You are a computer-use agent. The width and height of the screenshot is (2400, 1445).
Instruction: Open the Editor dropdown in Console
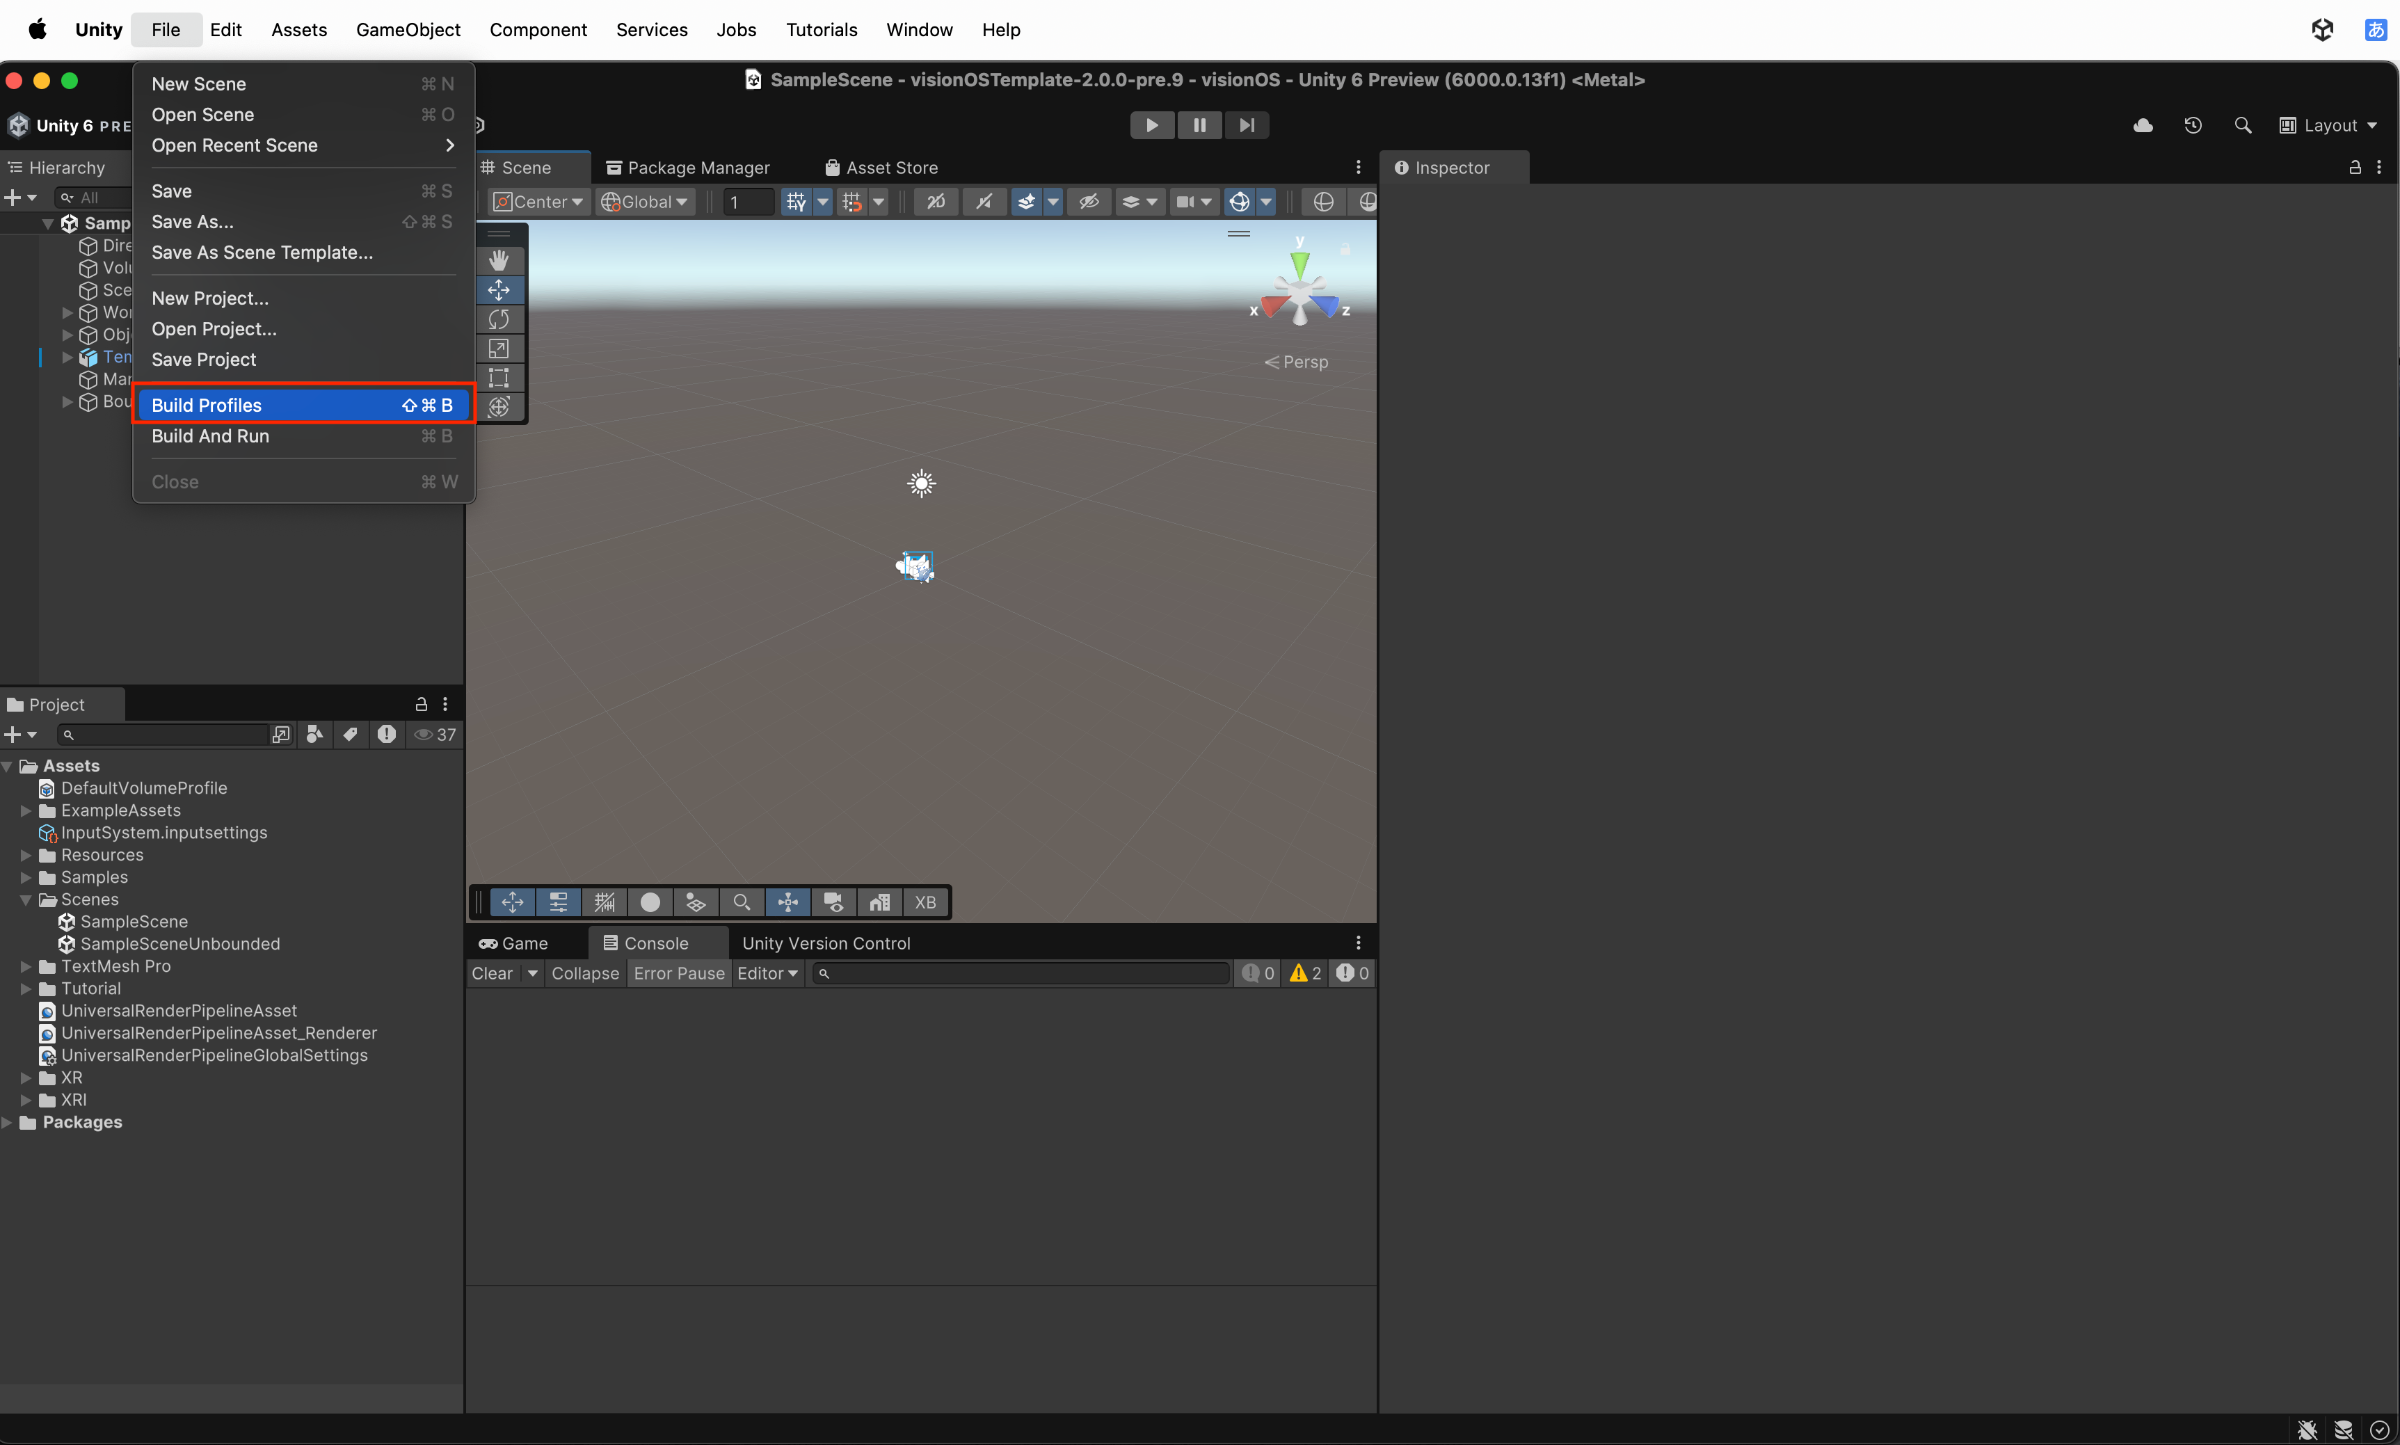(767, 973)
